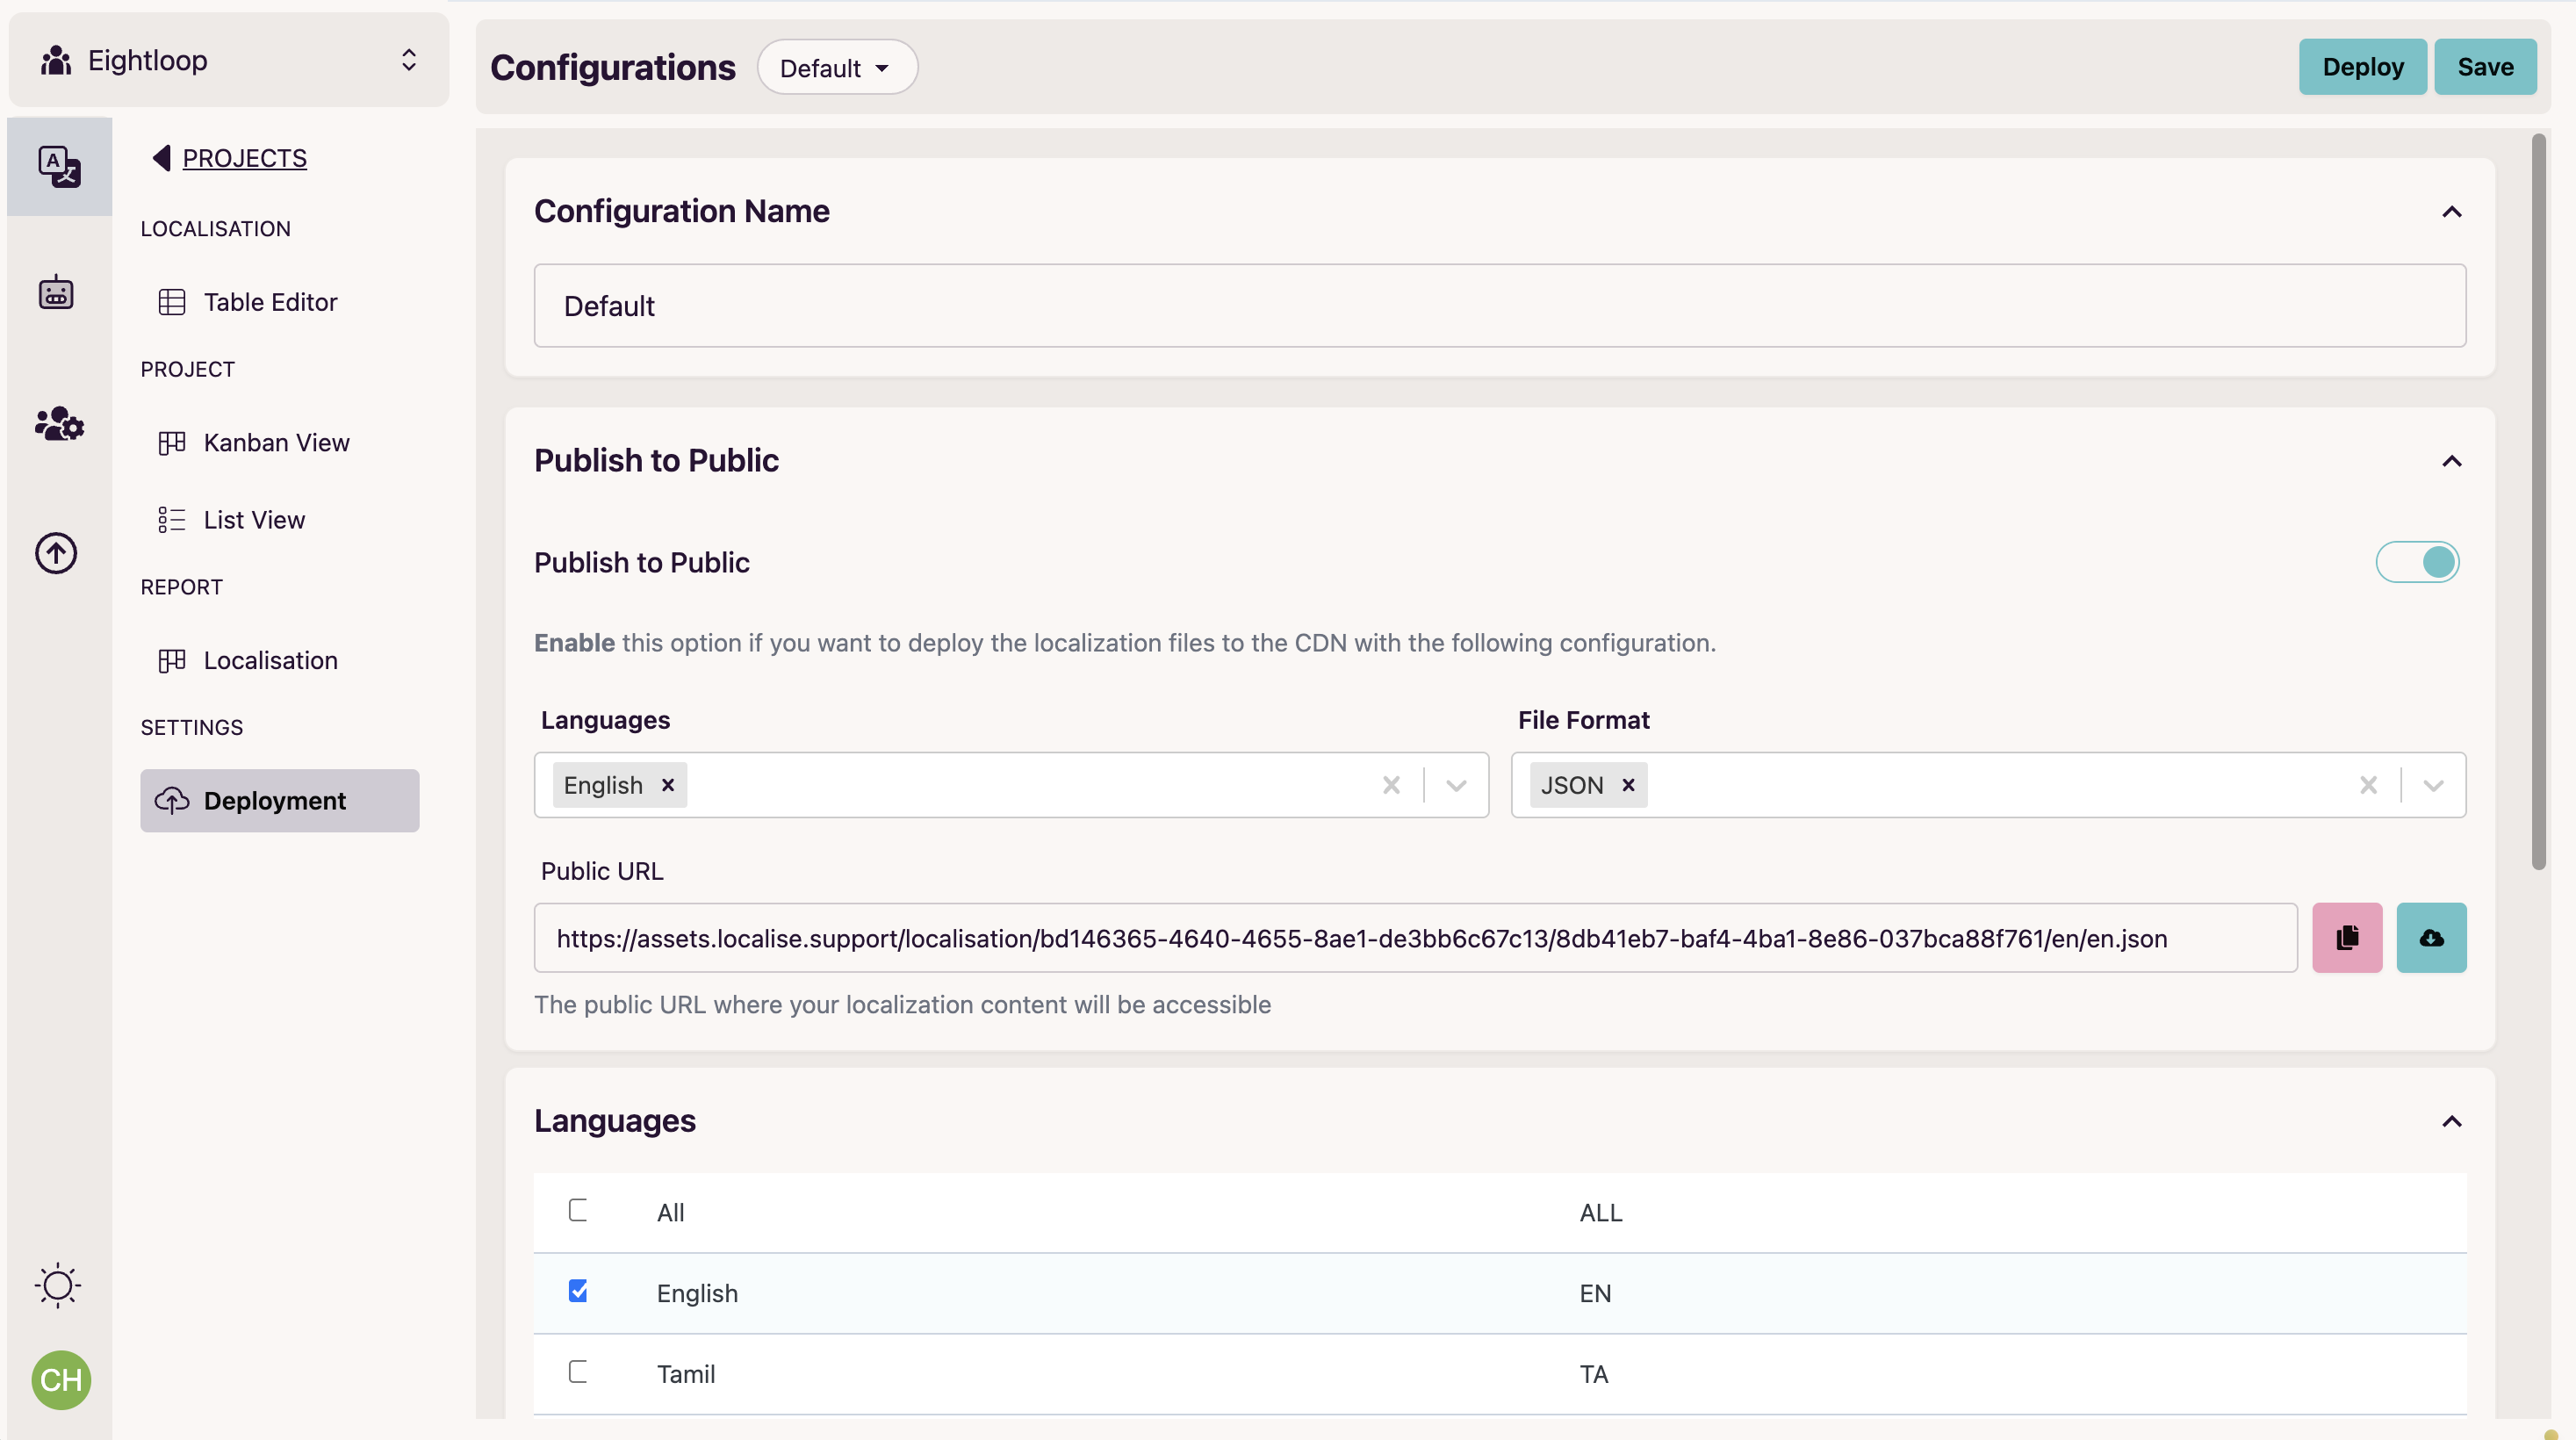The width and height of the screenshot is (2576, 1440).
Task: Expand the Languages selection dropdown
Action: 1455,785
